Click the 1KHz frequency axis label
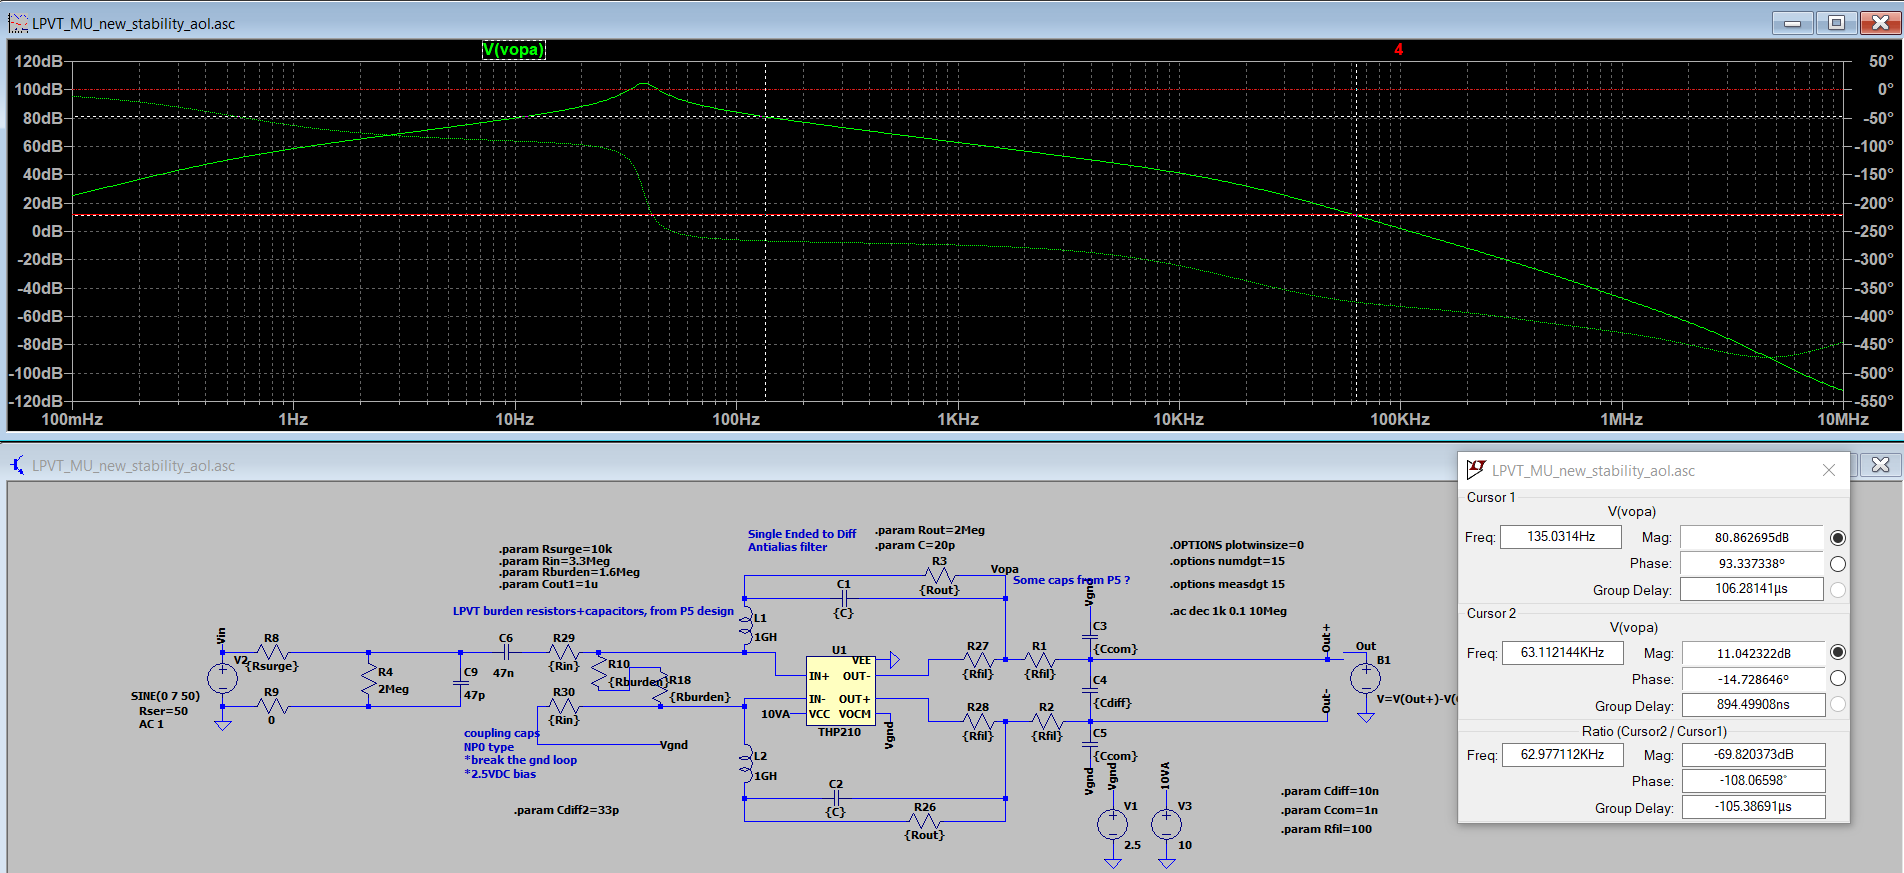 pyautogui.click(x=958, y=419)
